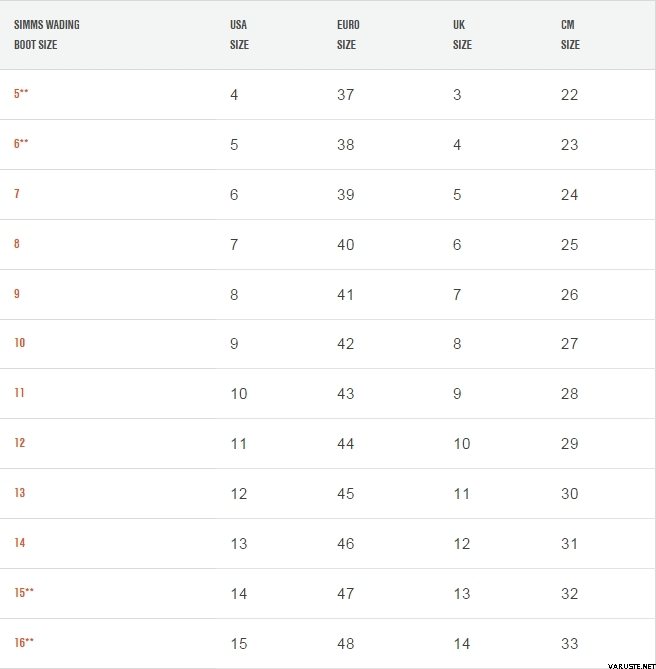Select the USA Size column header
This screenshot has width=656, height=669.
(x=239, y=35)
